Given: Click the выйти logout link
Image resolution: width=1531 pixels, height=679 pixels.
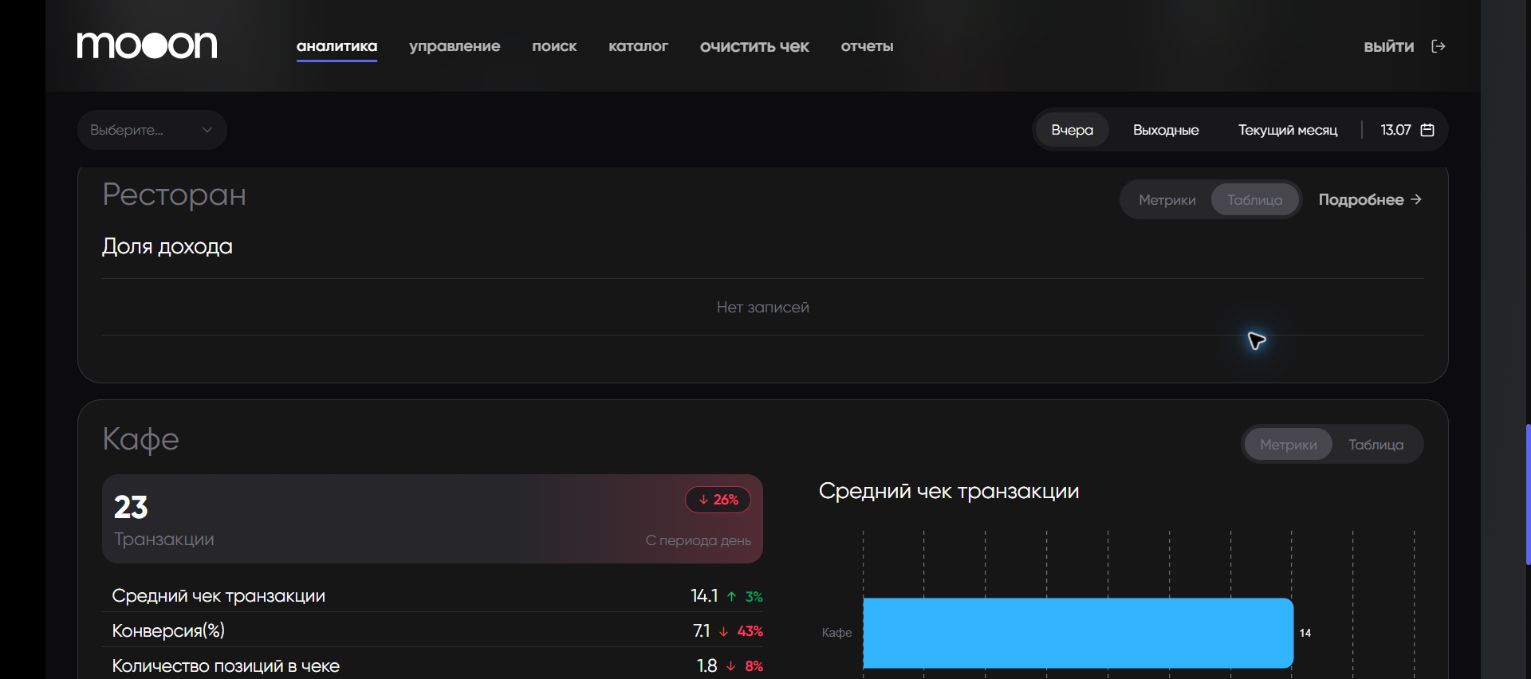Looking at the screenshot, I should coord(1389,46).
